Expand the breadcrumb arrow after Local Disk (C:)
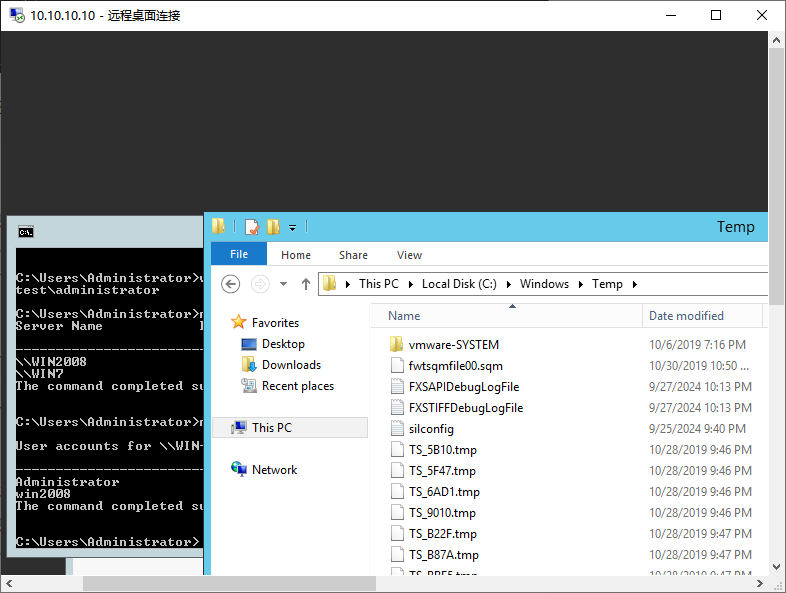Screen dimensions: 786x593 (x=509, y=285)
